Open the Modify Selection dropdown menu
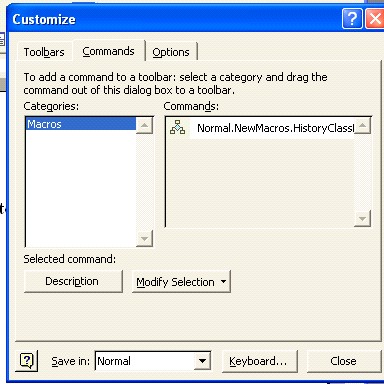Viewport: 384px width, 384px height. point(181,282)
